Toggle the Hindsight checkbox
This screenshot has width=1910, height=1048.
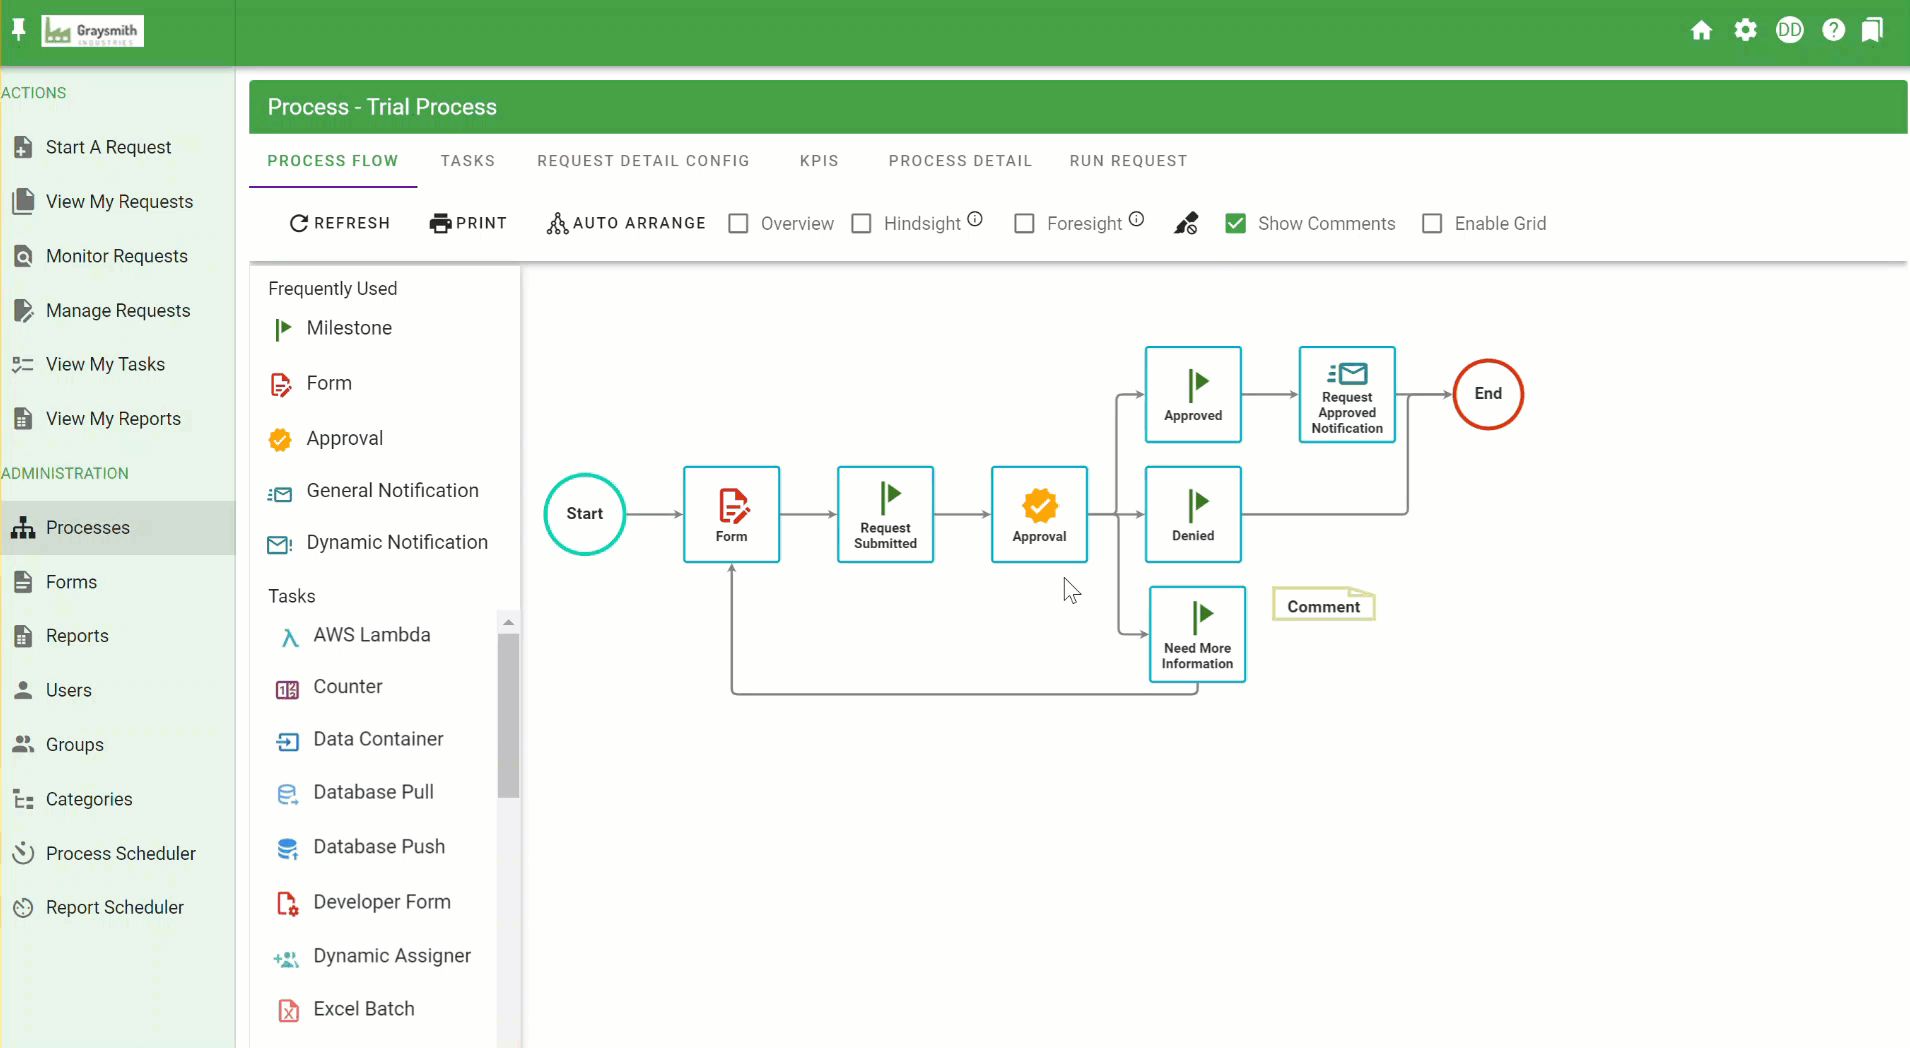click(x=861, y=223)
